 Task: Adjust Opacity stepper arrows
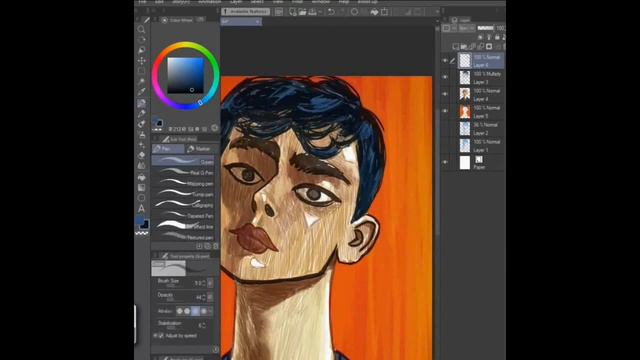click(204, 297)
